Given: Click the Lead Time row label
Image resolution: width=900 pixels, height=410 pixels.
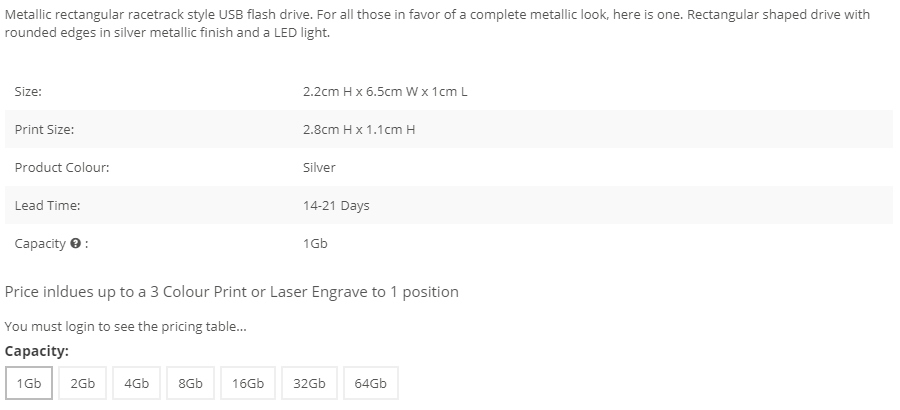Looking at the screenshot, I should [47, 206].
